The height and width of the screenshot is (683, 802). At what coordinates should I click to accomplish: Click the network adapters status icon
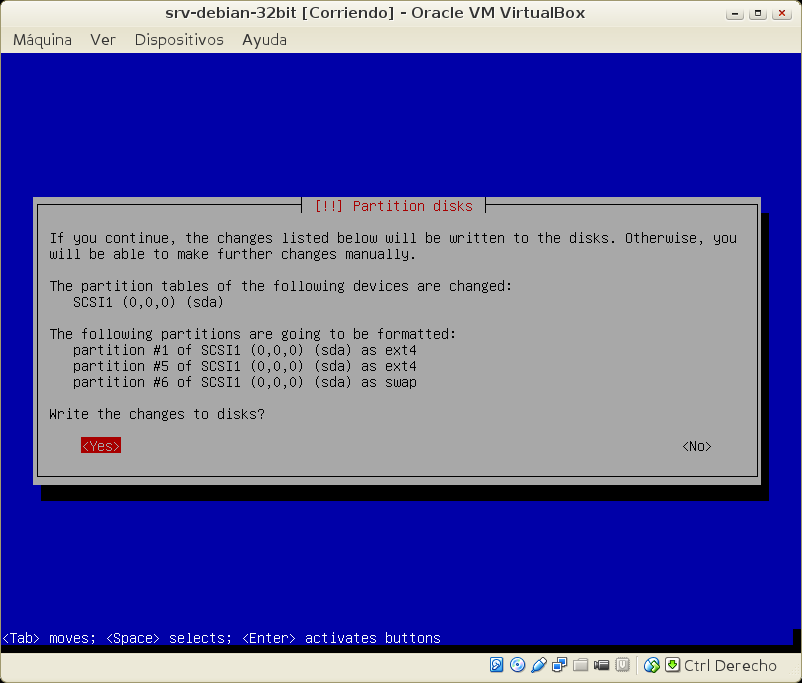pos(560,665)
